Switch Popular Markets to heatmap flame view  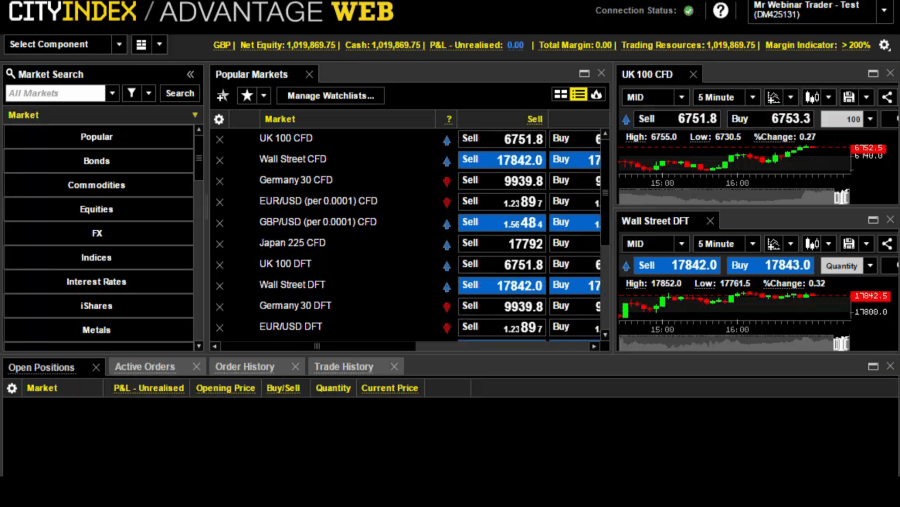(597, 95)
